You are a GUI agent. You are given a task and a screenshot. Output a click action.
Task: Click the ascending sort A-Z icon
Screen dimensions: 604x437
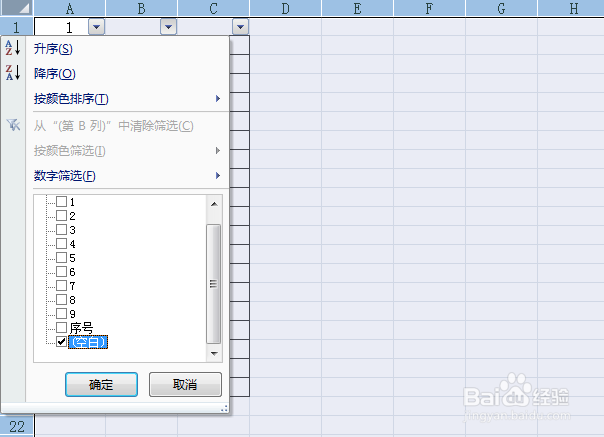(x=13, y=48)
